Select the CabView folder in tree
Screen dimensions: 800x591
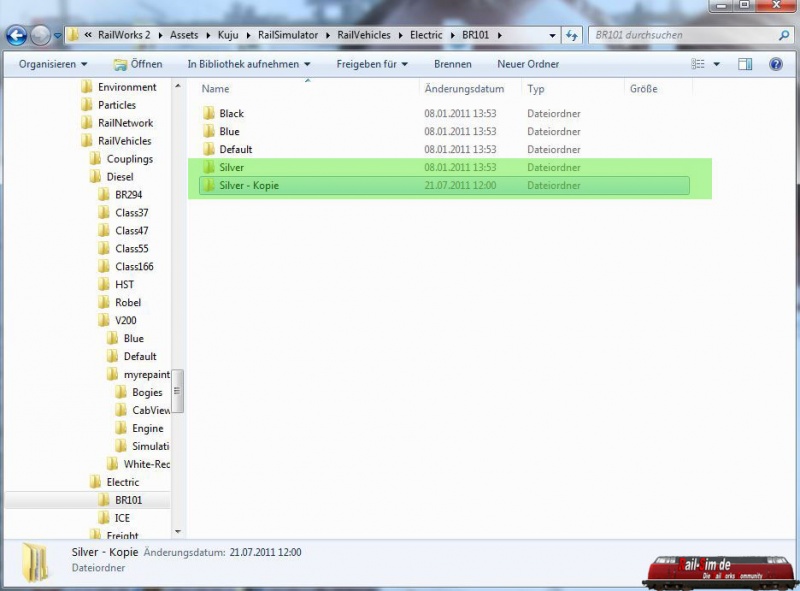coord(142,410)
